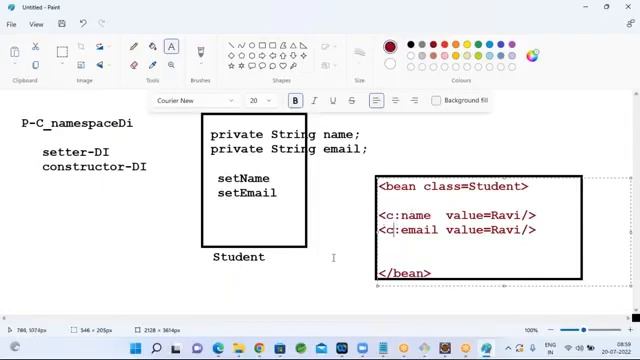Click the Paste clipboard icon
Screen dimensions: 640x360
click(15, 52)
